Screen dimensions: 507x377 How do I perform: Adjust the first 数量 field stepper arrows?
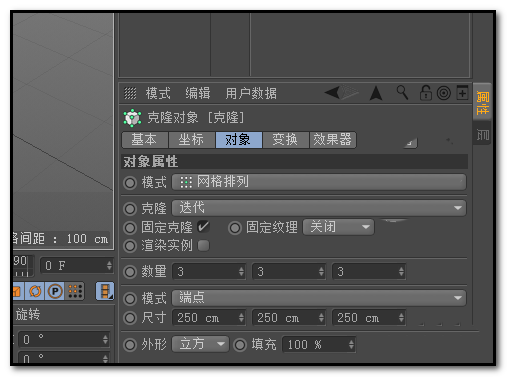241,272
